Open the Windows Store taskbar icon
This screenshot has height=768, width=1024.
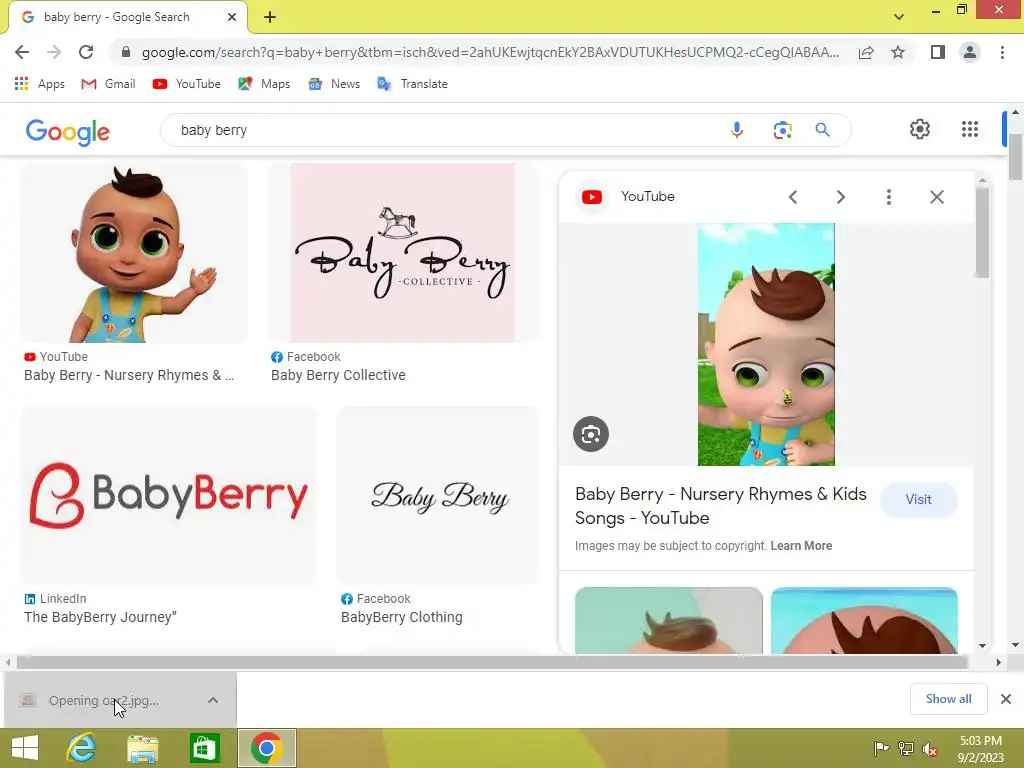[x=204, y=748]
